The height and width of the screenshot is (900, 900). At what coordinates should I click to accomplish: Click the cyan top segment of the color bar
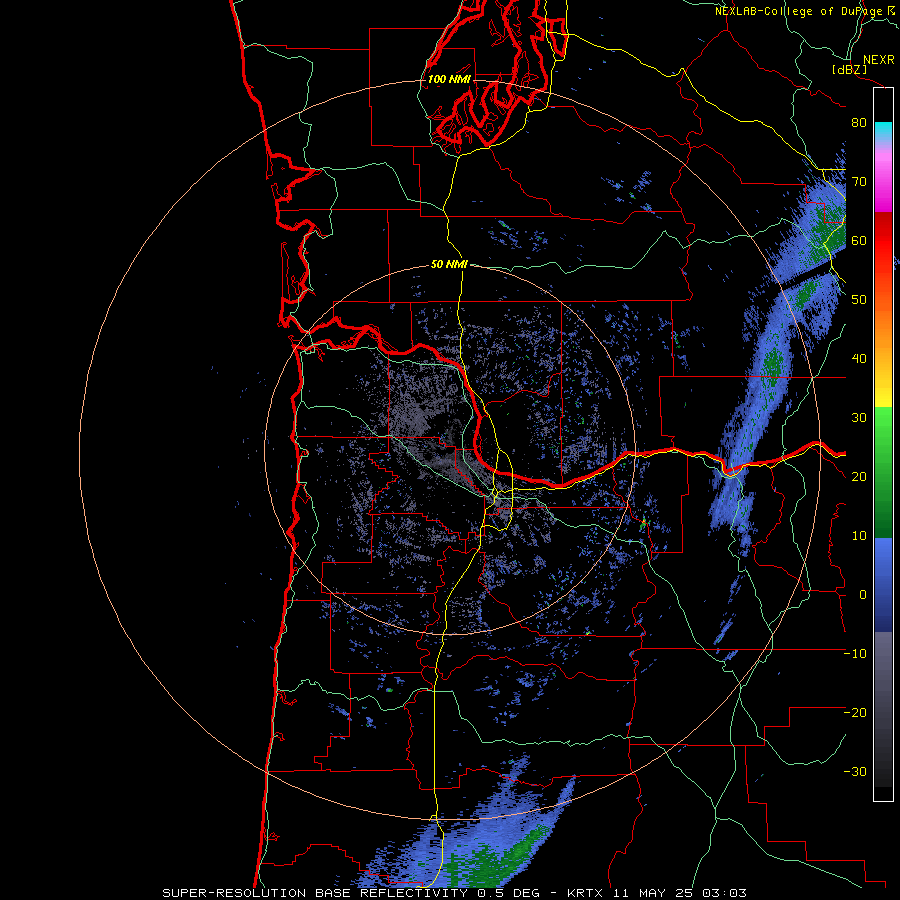[x=883, y=130]
